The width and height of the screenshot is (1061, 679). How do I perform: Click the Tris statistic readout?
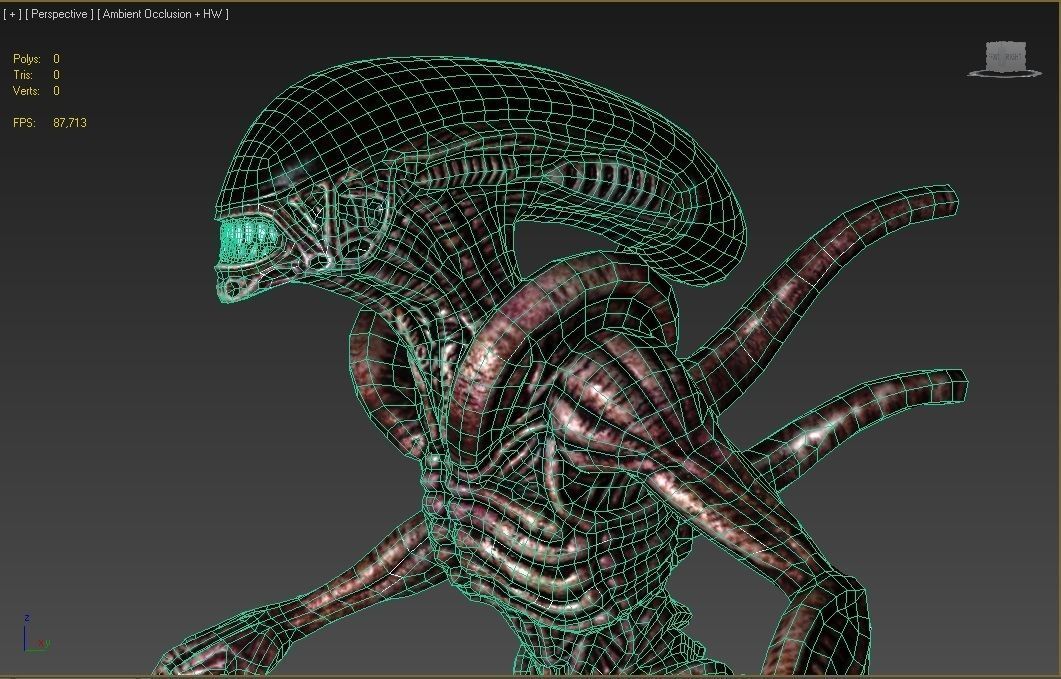click(x=36, y=75)
